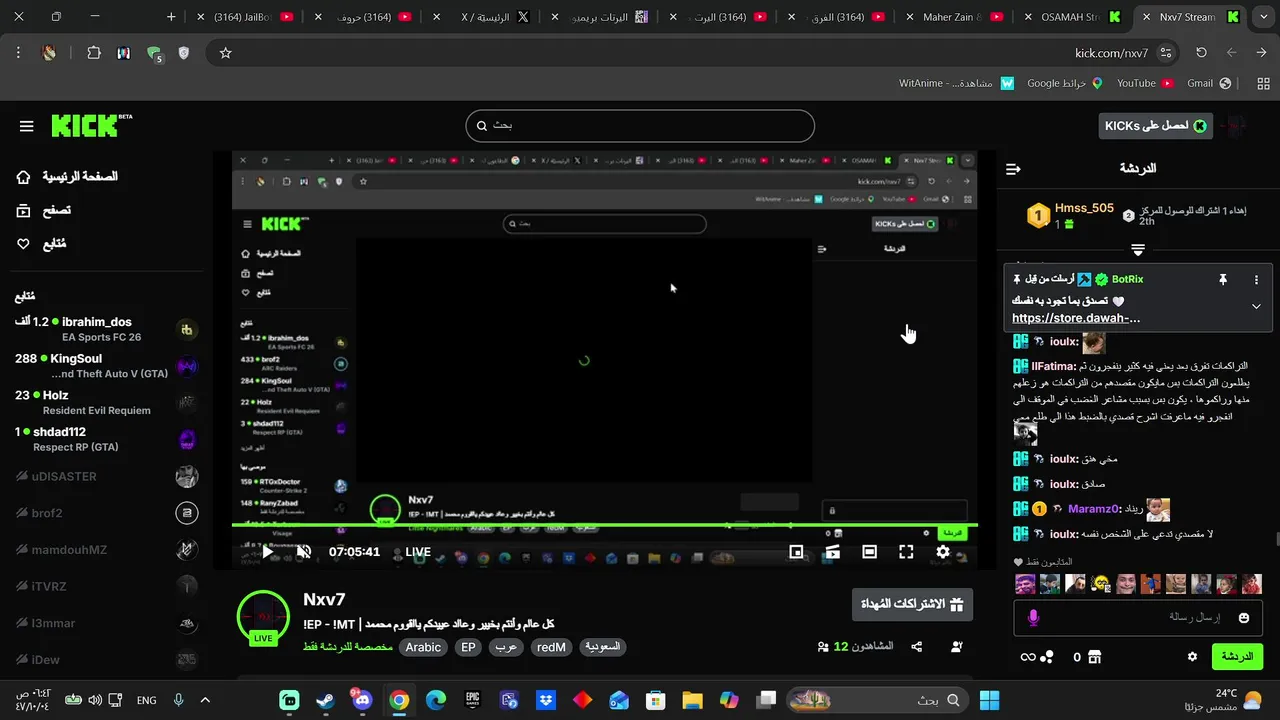The width and height of the screenshot is (1280, 720).
Task: Click the cast icon in the player controls
Action: [x=832, y=551]
